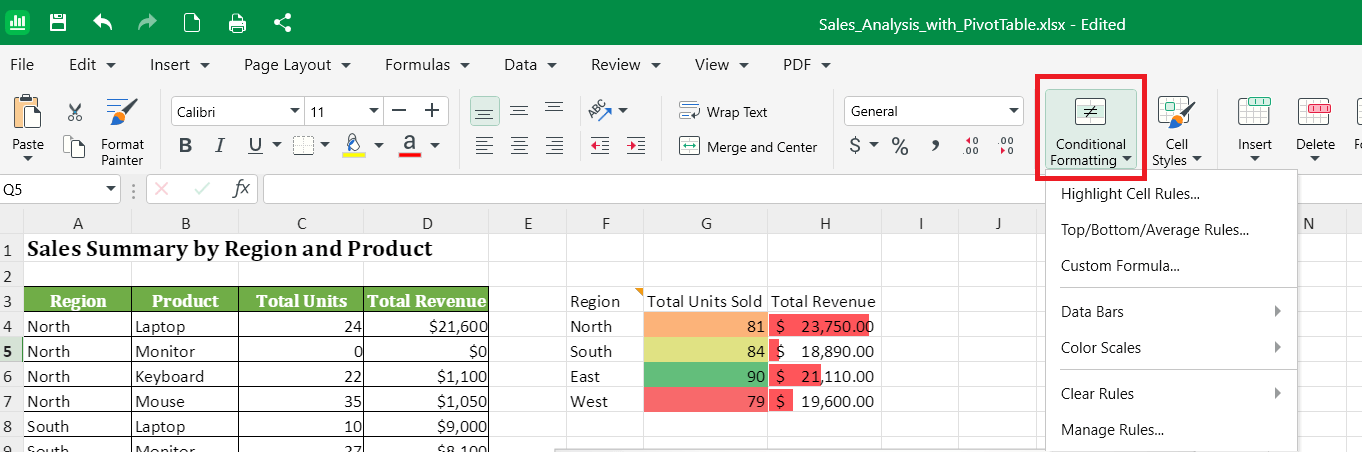This screenshot has height=452, width=1362.
Task: Open the fill color picker arrow
Action: (x=379, y=146)
